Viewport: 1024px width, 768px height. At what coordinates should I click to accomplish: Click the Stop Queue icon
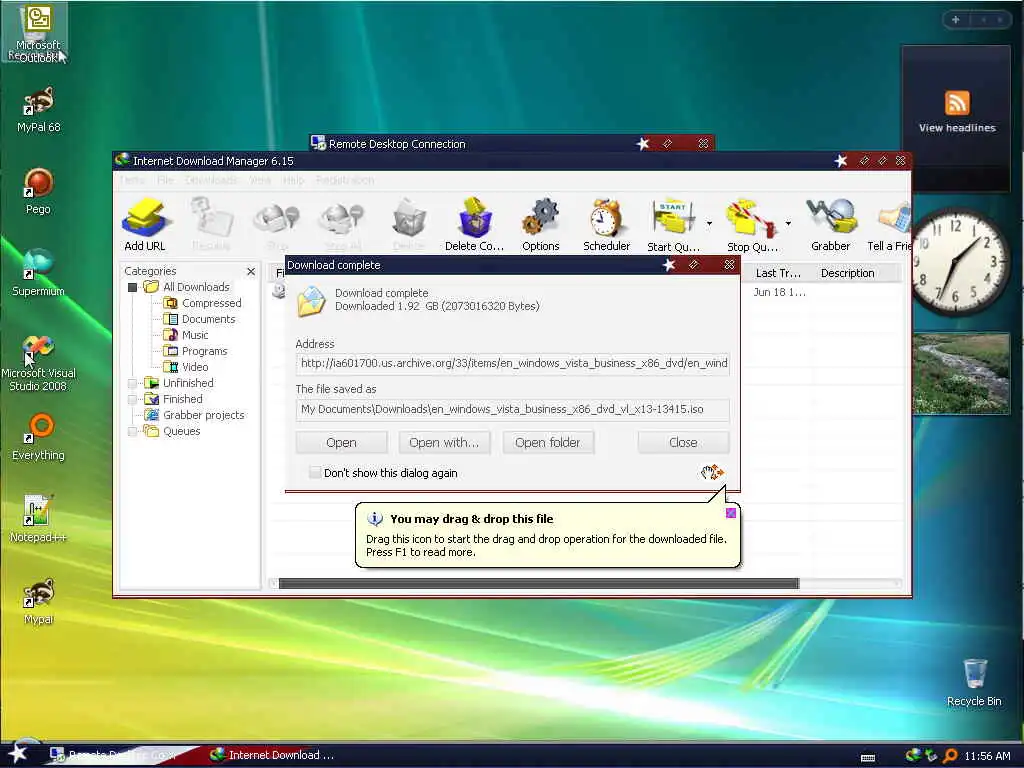pos(751,224)
